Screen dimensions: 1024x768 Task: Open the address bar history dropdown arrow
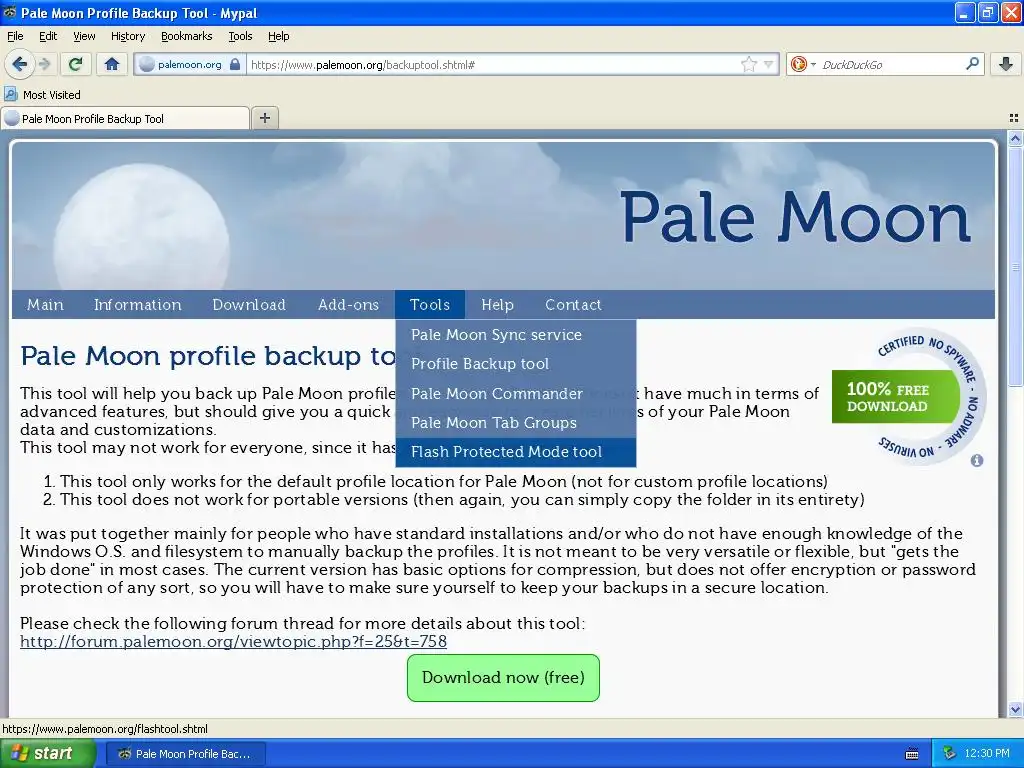point(769,64)
